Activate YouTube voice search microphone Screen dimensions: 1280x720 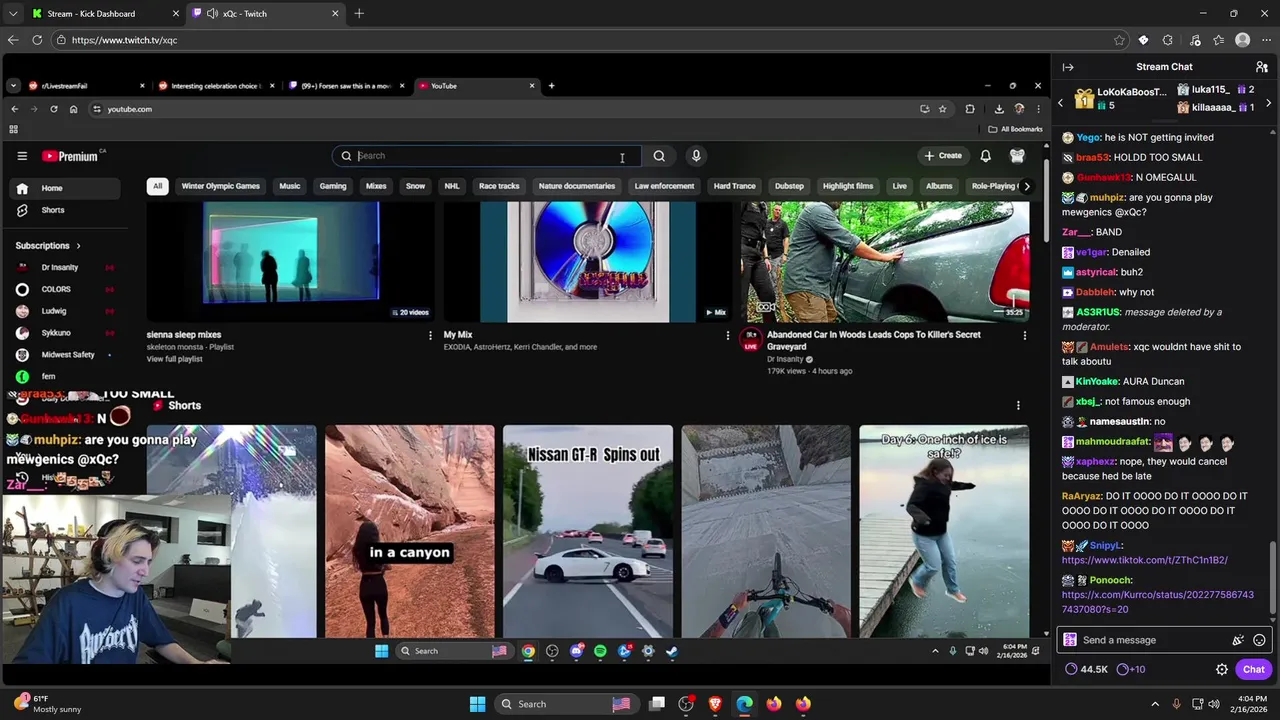point(696,156)
